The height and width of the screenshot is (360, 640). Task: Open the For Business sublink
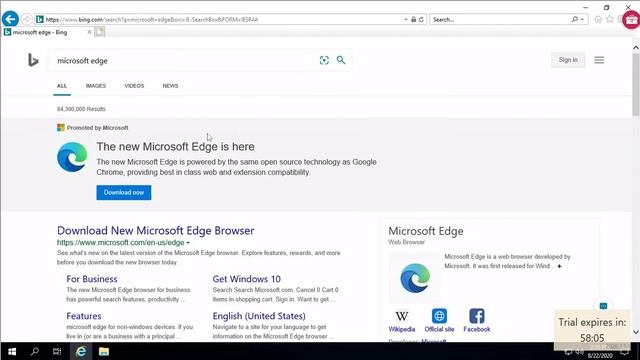tap(92, 279)
